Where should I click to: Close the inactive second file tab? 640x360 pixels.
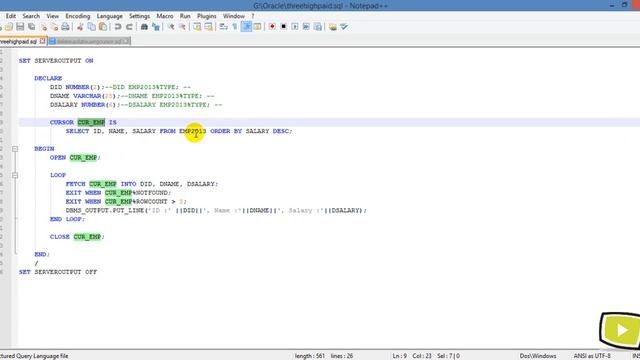click(126, 41)
